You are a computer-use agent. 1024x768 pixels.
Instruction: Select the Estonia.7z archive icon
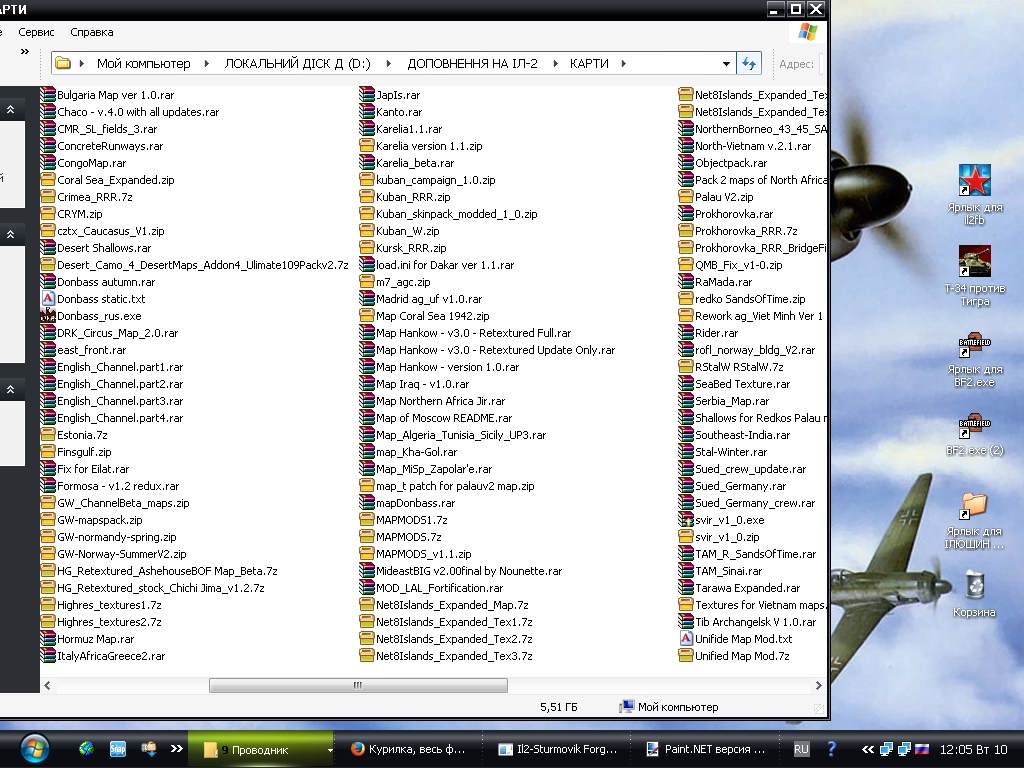tap(48, 434)
